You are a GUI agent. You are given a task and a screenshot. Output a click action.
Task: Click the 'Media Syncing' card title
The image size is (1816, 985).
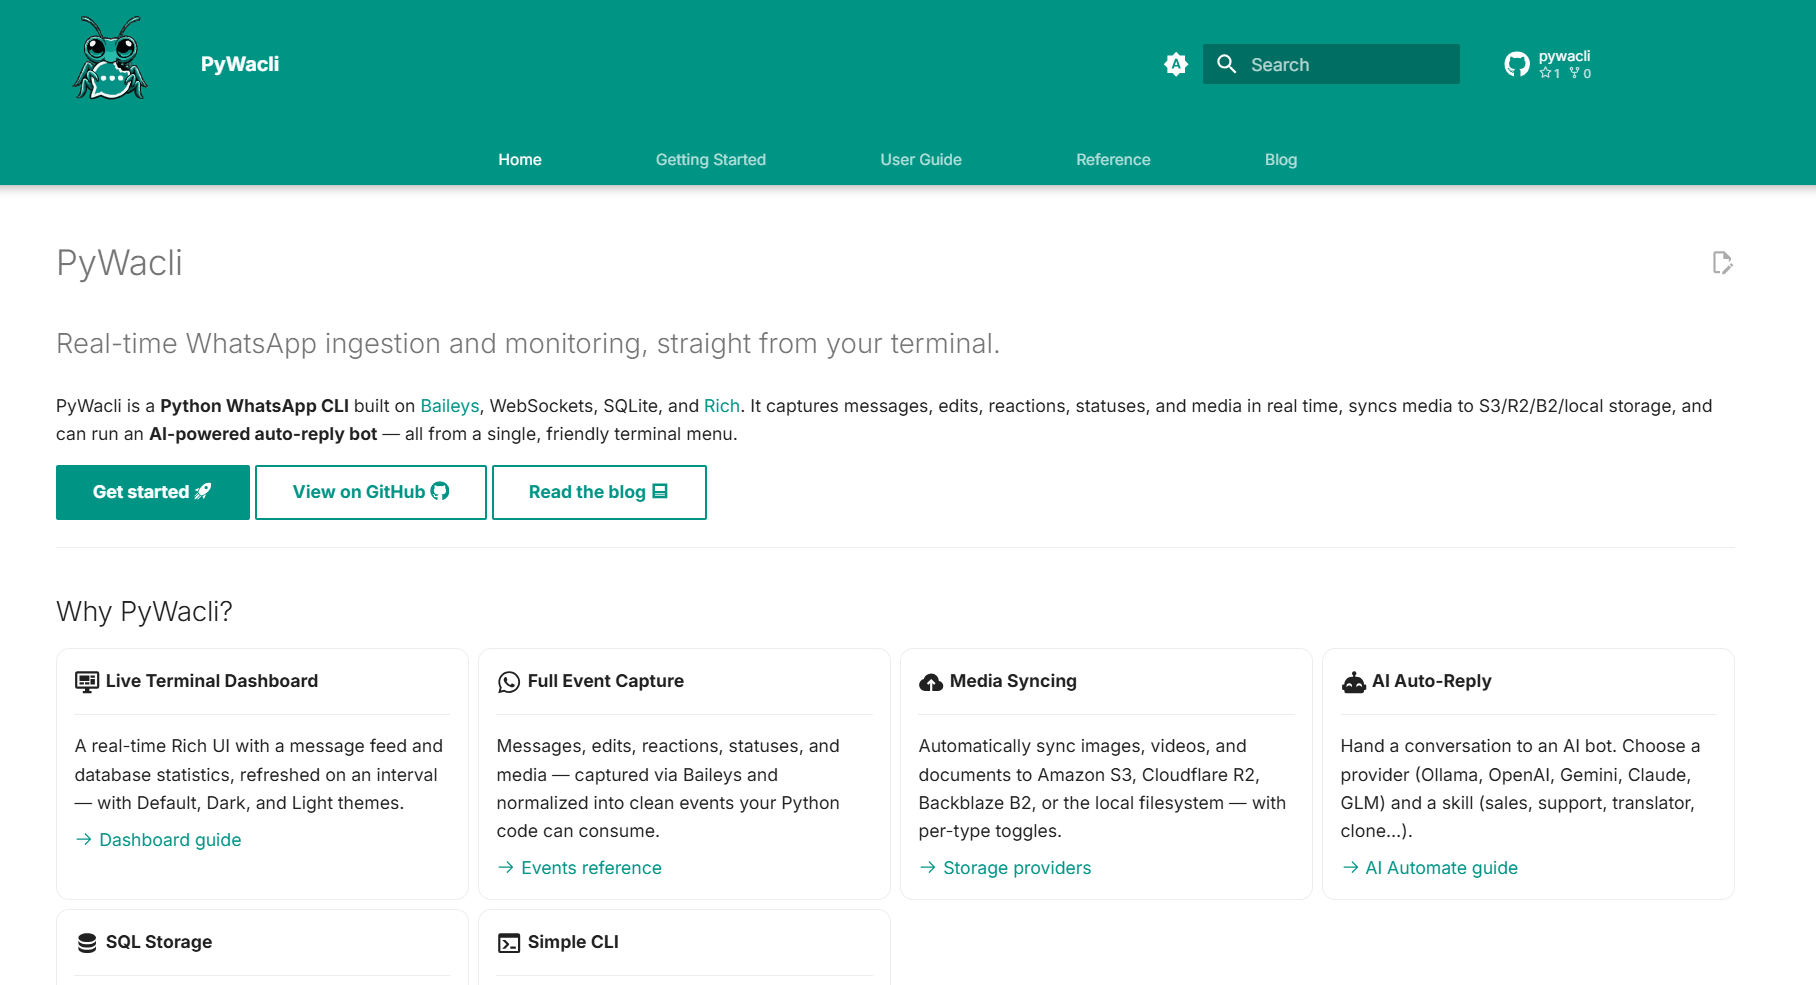click(x=1013, y=681)
